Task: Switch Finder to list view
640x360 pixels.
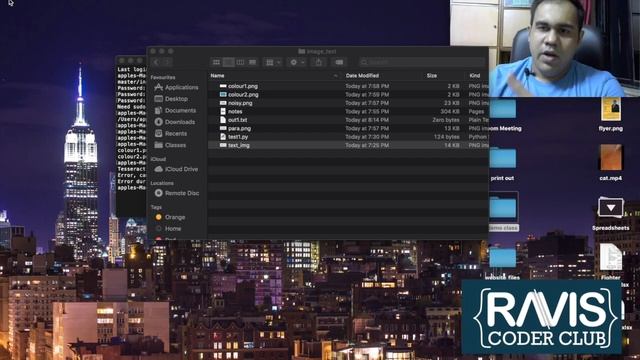Action: coord(229,62)
